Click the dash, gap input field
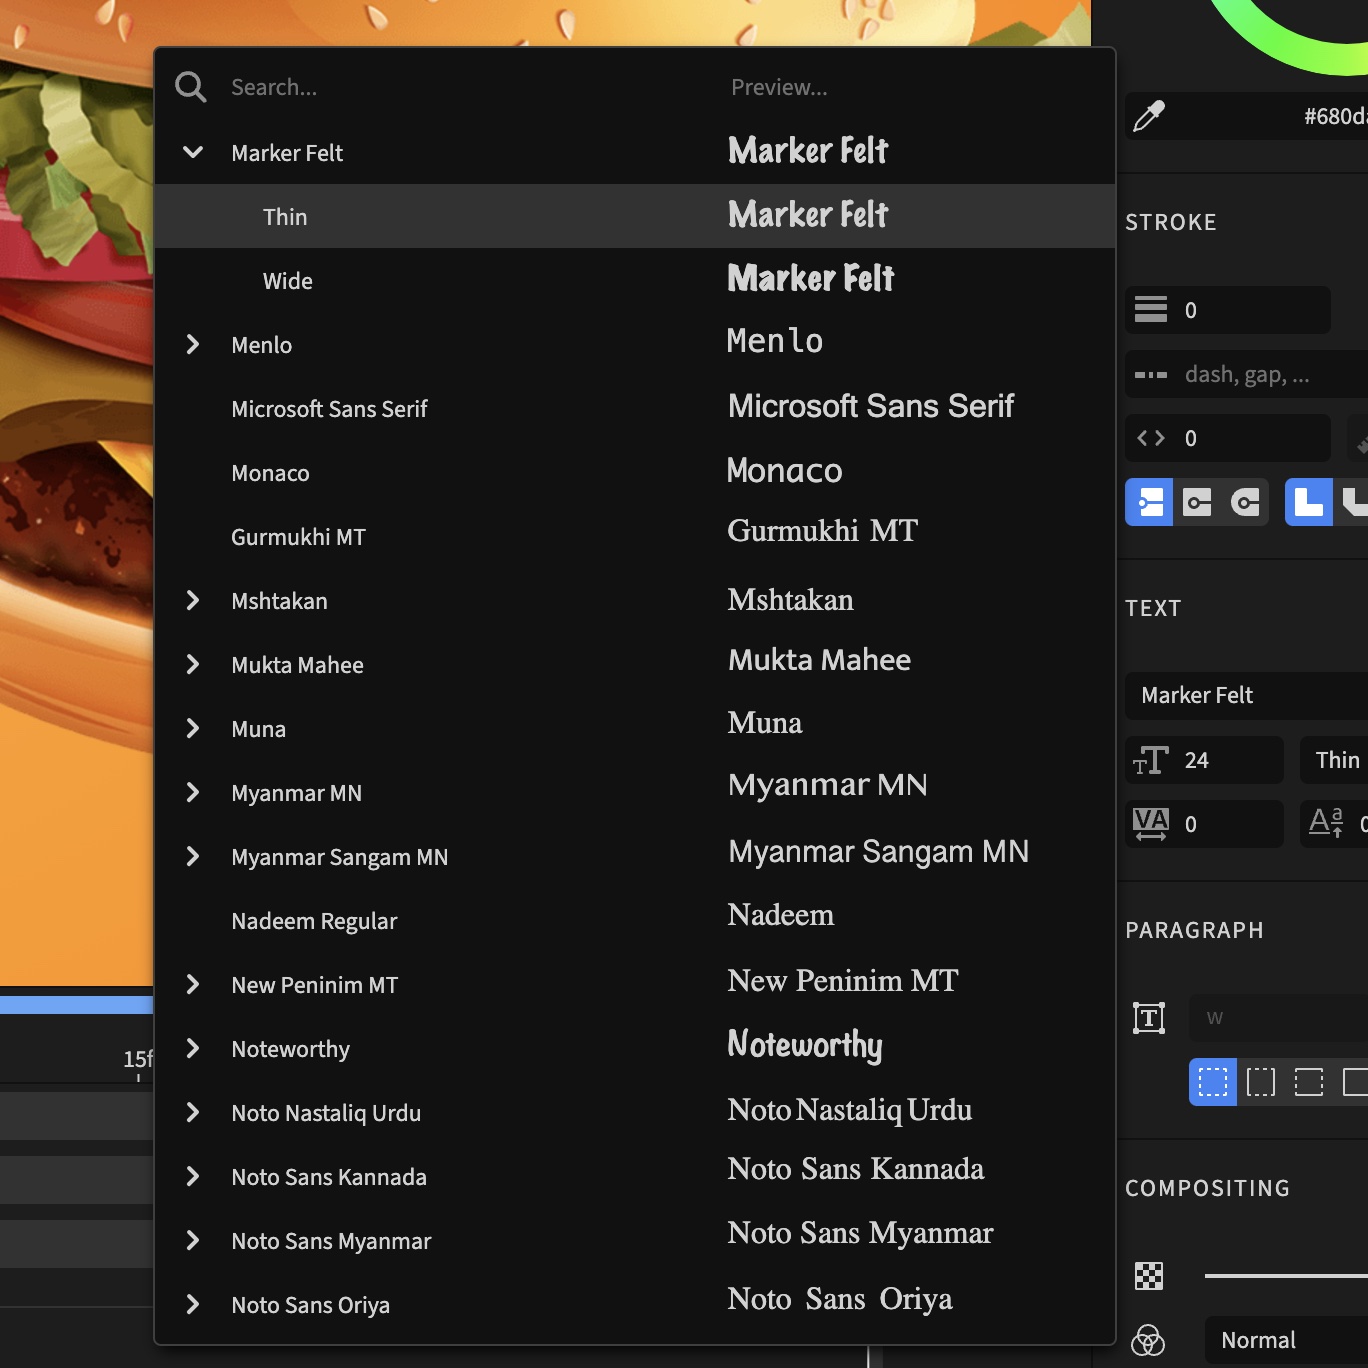 point(1247,374)
